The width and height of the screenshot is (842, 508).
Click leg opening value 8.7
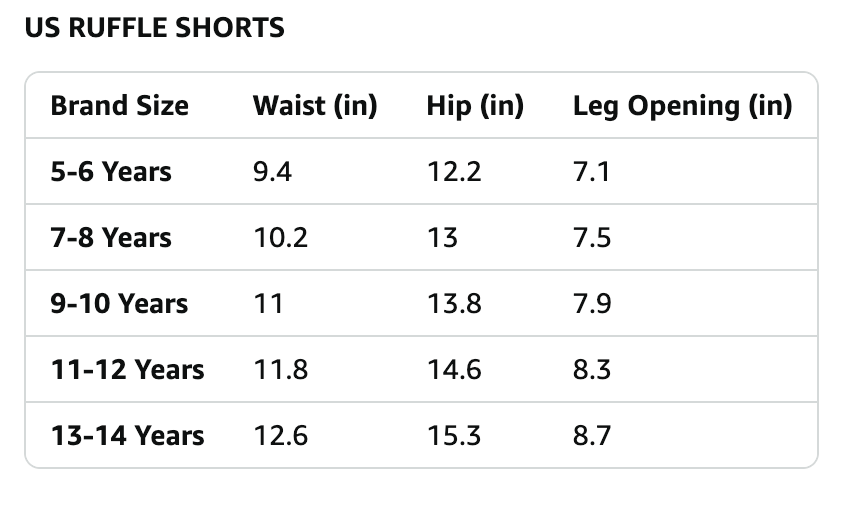(592, 436)
